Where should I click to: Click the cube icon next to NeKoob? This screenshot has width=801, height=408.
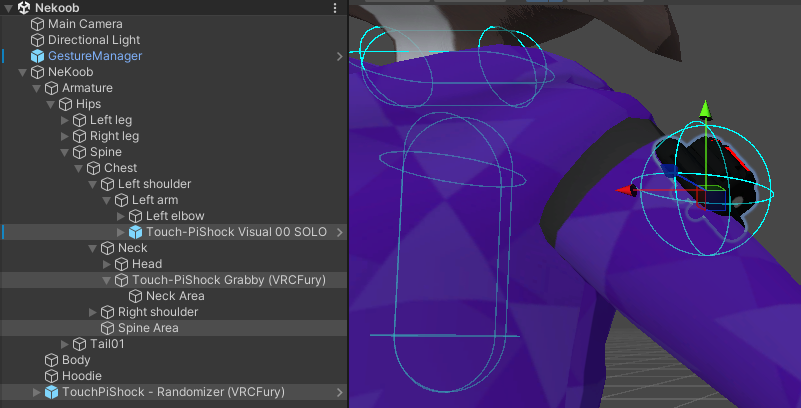tap(37, 72)
